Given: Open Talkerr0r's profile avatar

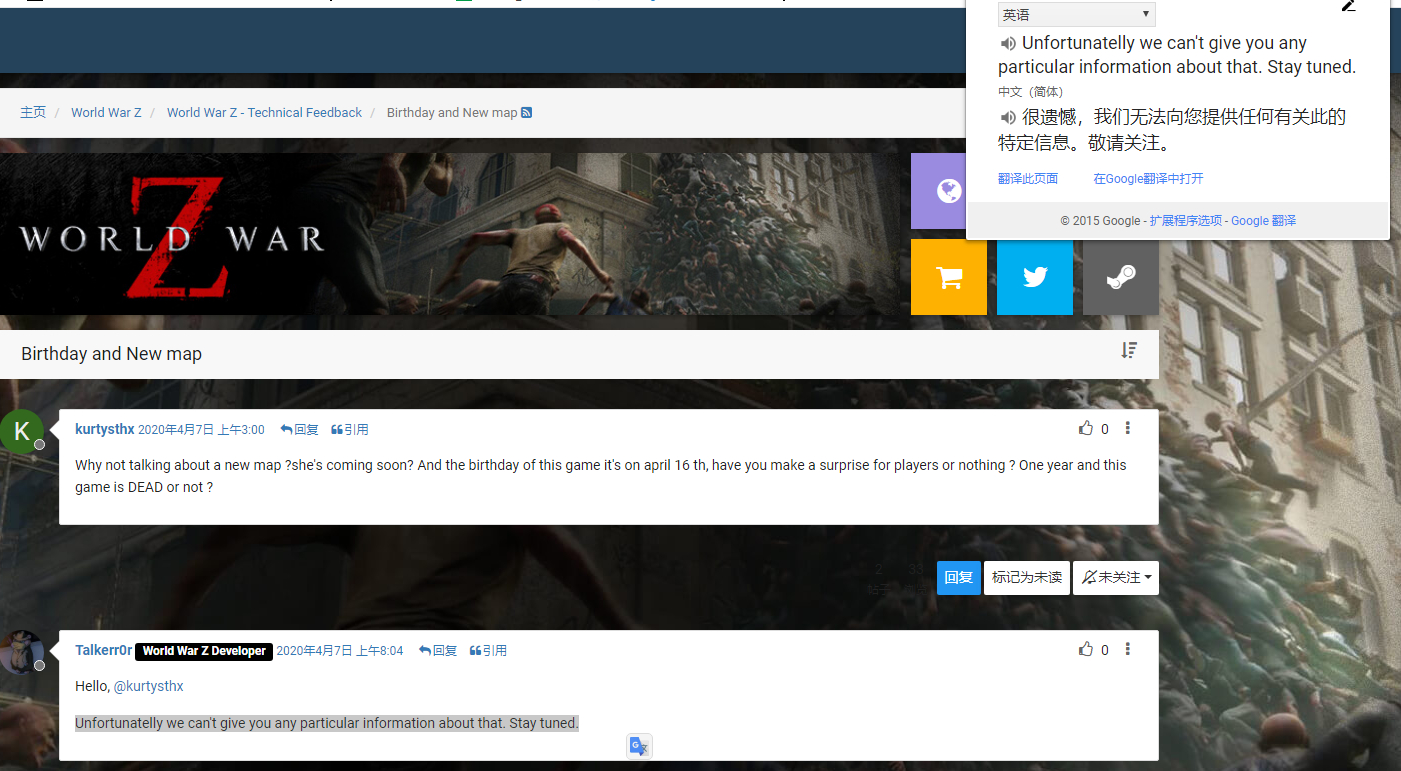Looking at the screenshot, I should tap(21, 652).
